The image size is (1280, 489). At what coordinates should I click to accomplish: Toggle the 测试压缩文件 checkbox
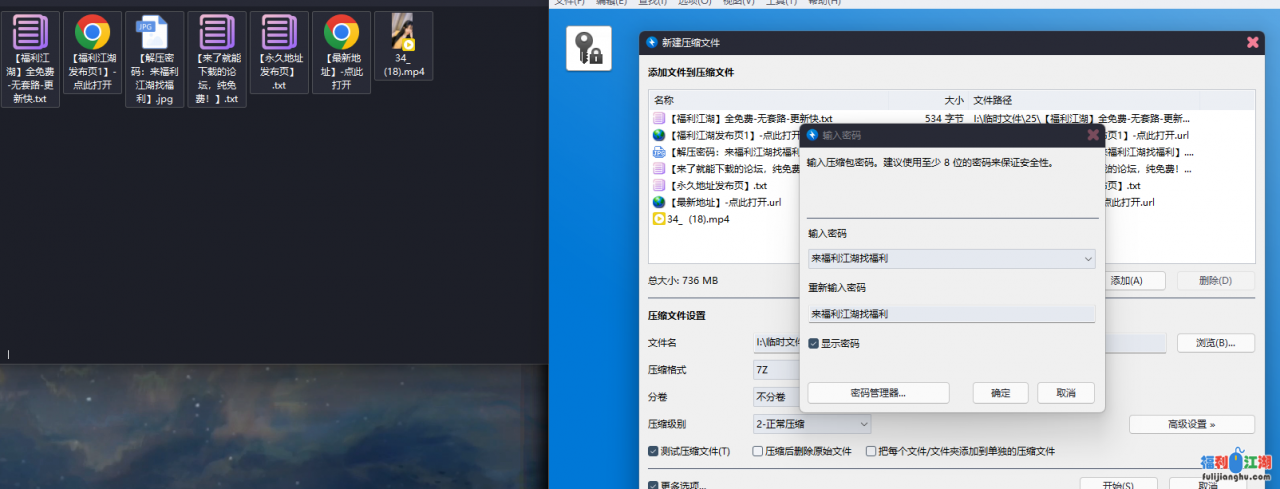coord(654,451)
